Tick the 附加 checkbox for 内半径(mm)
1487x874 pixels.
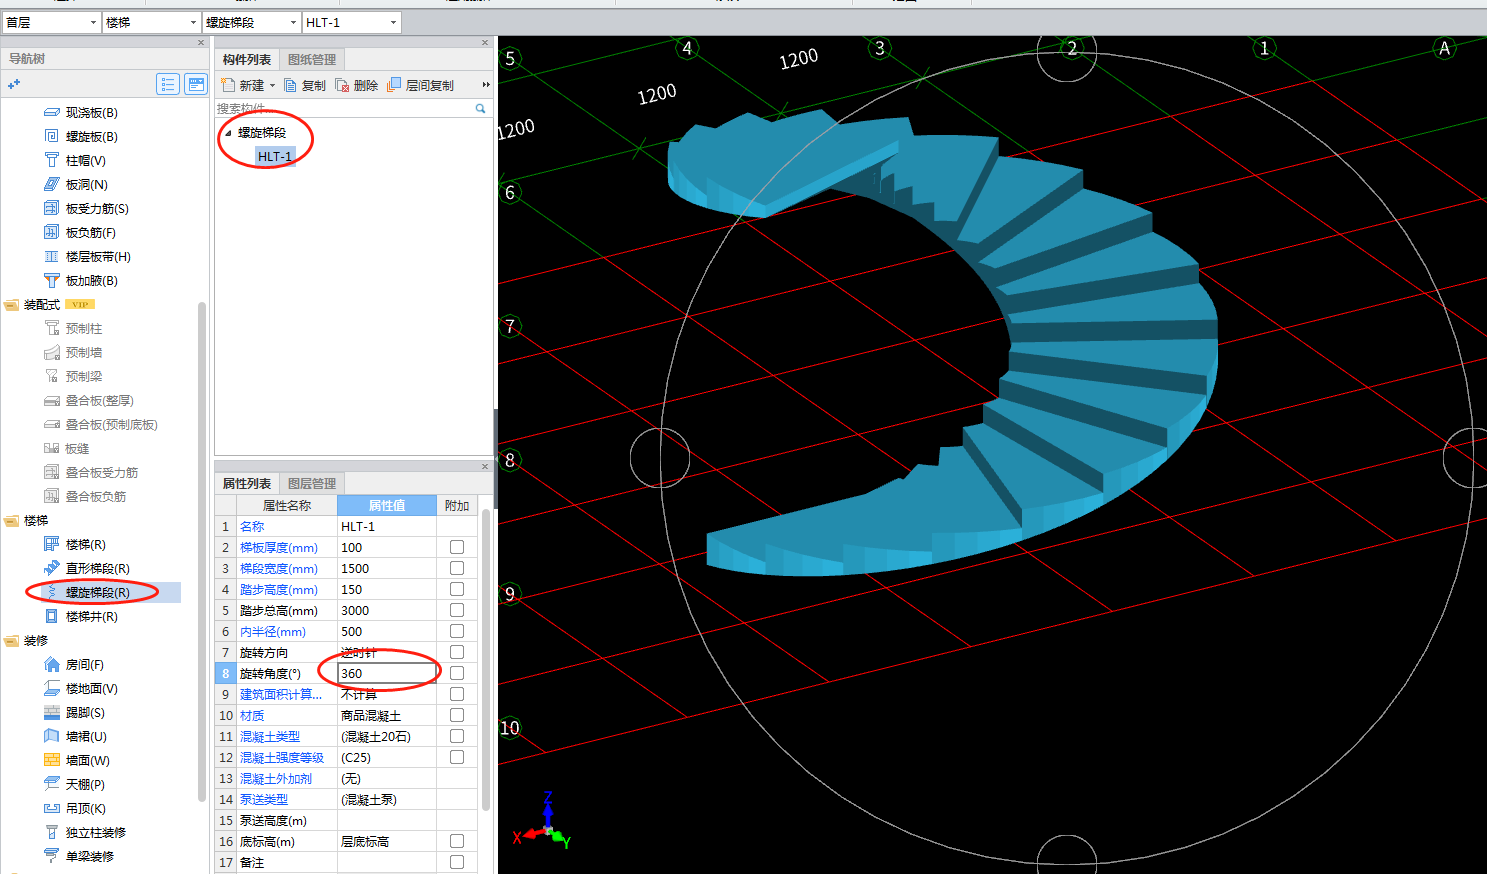coord(457,632)
